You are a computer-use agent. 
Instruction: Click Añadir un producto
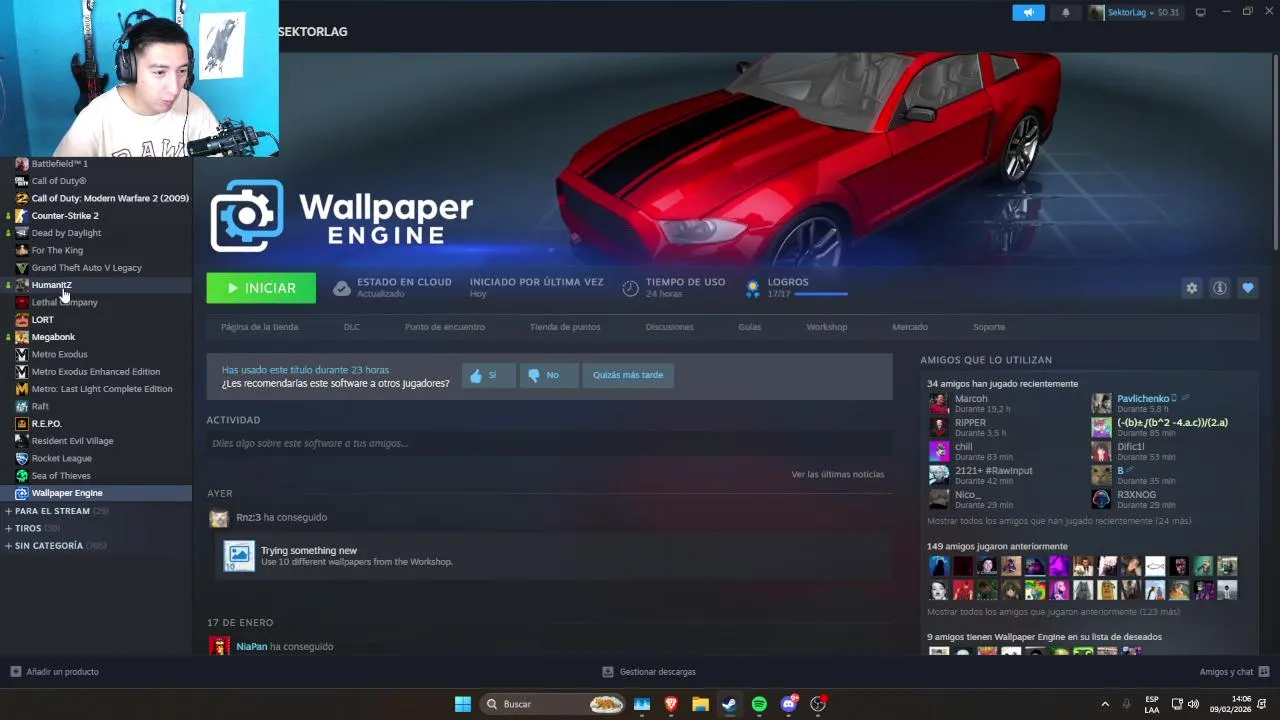tap(55, 672)
